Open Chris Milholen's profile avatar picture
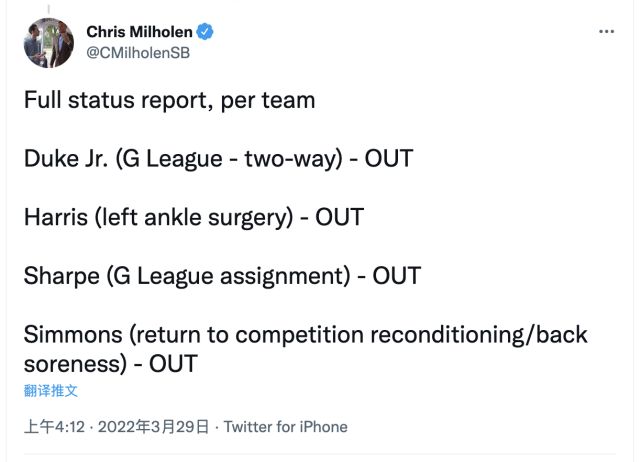The width and height of the screenshot is (641, 462). tap(49, 42)
